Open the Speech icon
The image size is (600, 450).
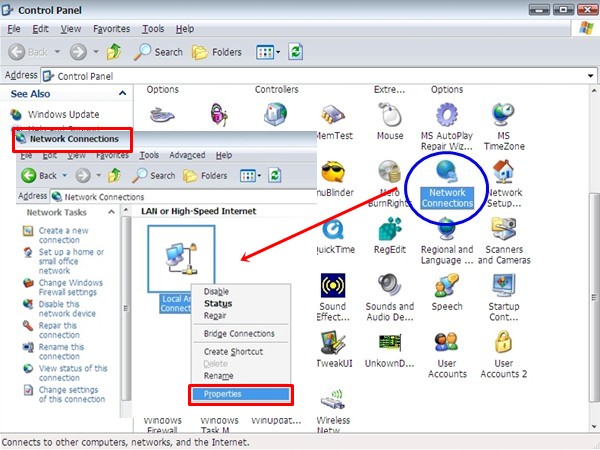point(447,292)
